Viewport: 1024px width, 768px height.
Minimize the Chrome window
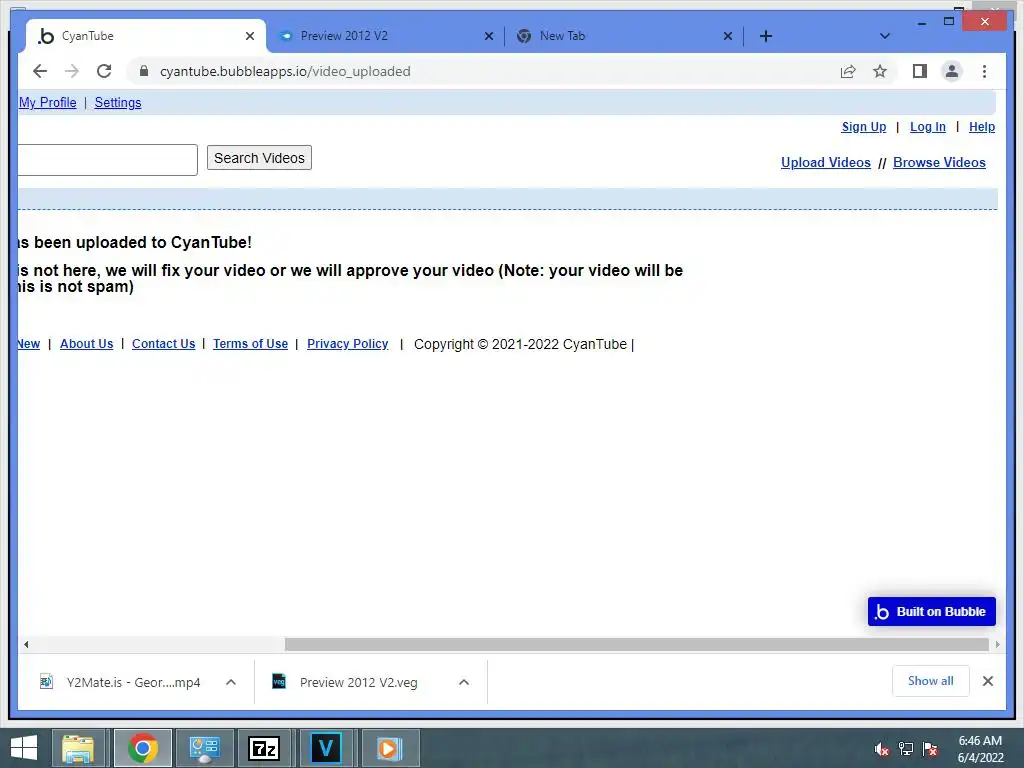click(921, 23)
